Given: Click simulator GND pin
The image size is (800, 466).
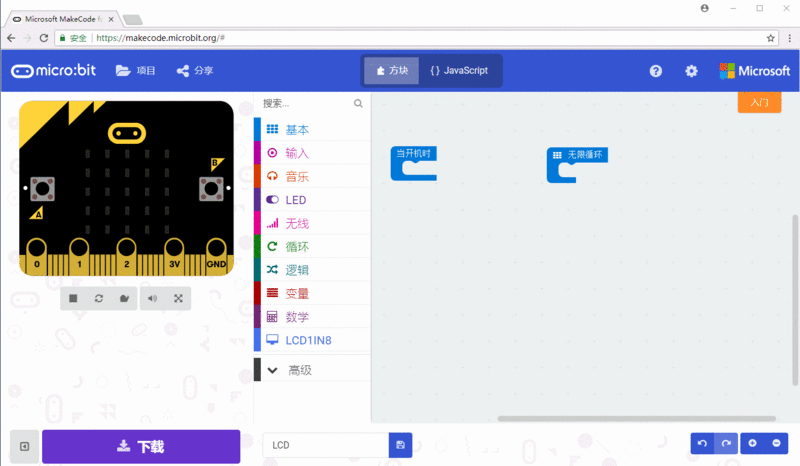Looking at the screenshot, I should 216,256.
